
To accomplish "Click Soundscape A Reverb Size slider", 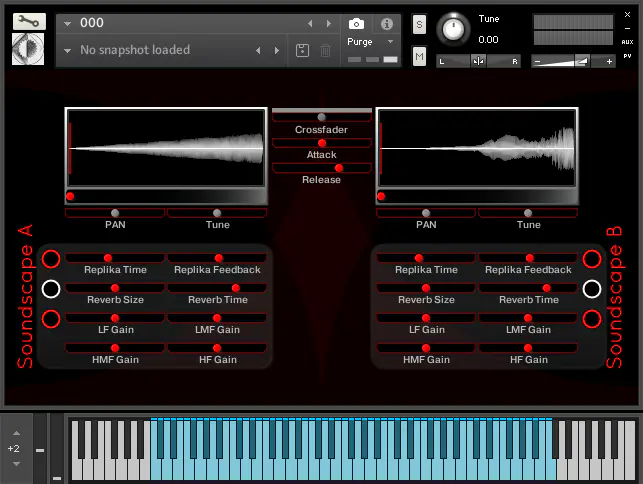I will tap(115, 288).
